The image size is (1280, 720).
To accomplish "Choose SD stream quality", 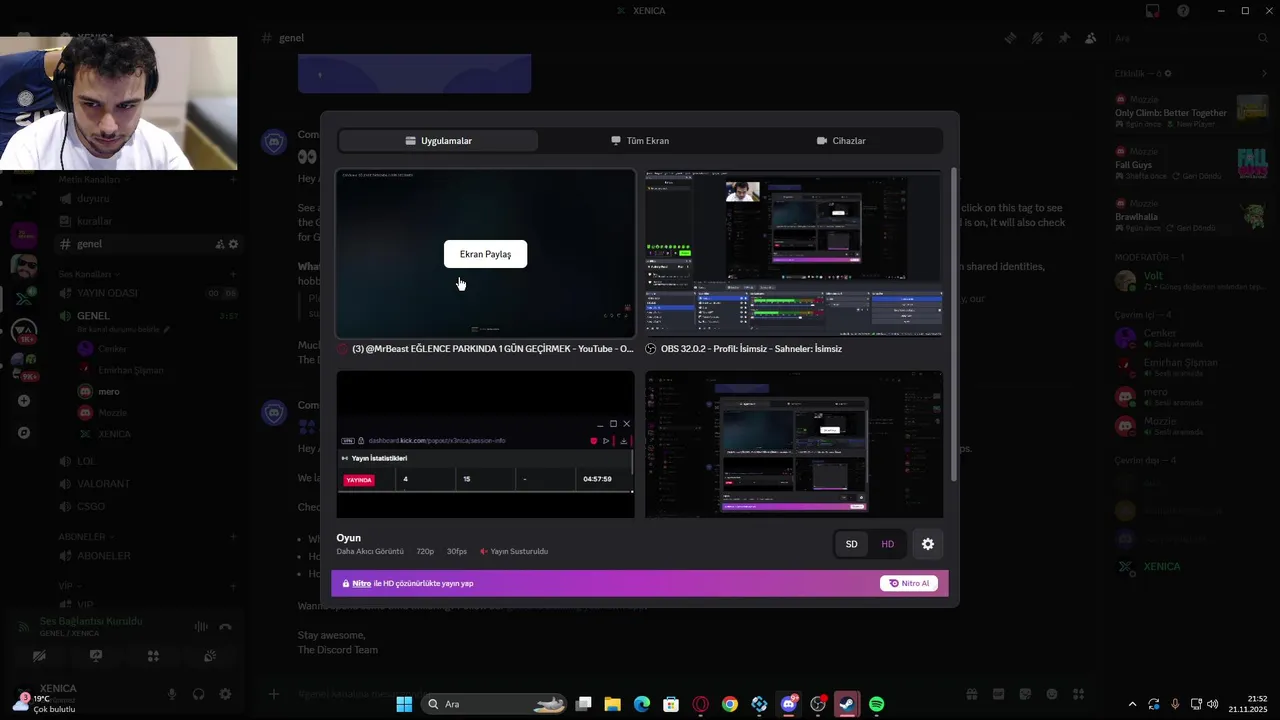I will (x=852, y=544).
